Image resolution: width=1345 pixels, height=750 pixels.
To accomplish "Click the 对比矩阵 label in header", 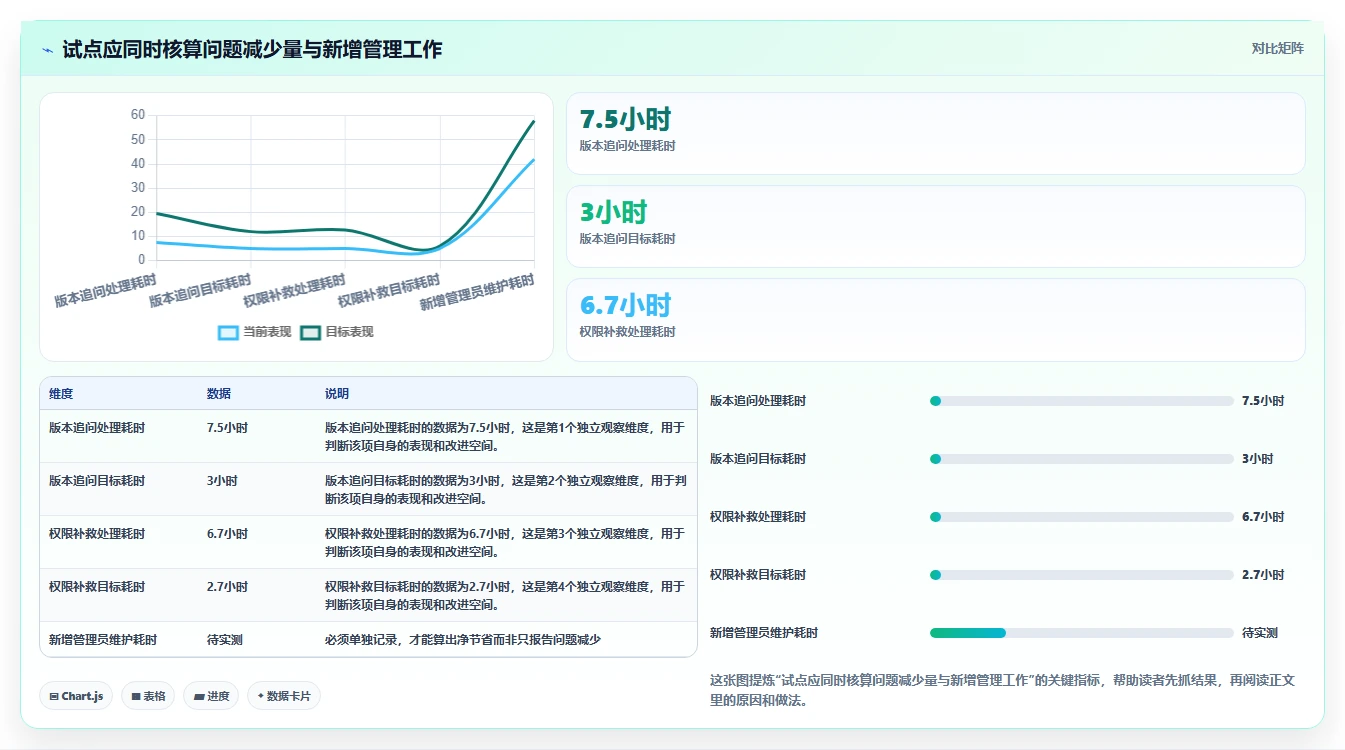I will click(1277, 48).
